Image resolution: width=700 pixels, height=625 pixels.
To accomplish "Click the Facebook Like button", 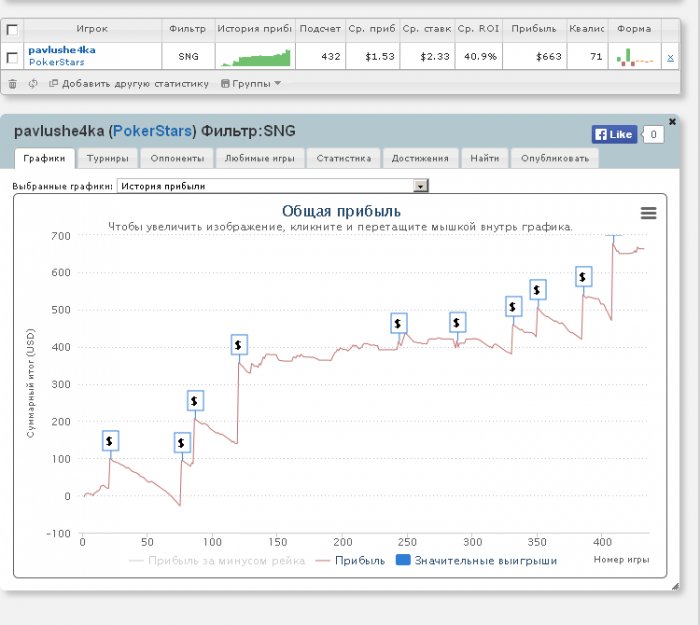I will [x=614, y=134].
